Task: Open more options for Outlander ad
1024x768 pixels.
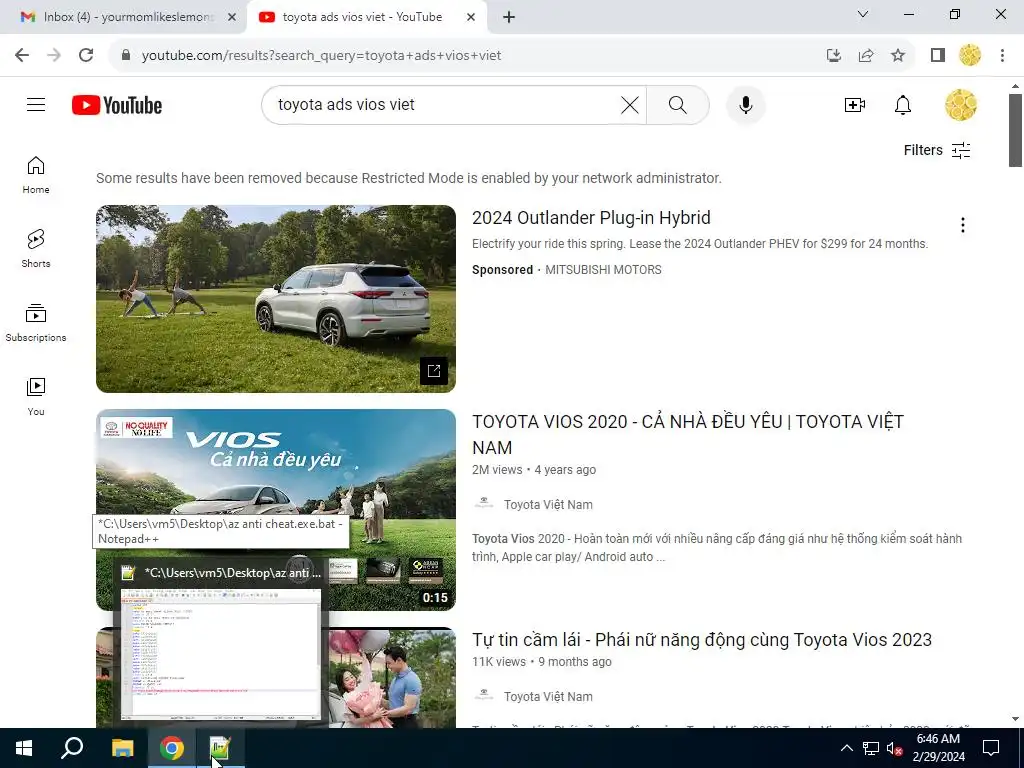Action: click(x=963, y=225)
